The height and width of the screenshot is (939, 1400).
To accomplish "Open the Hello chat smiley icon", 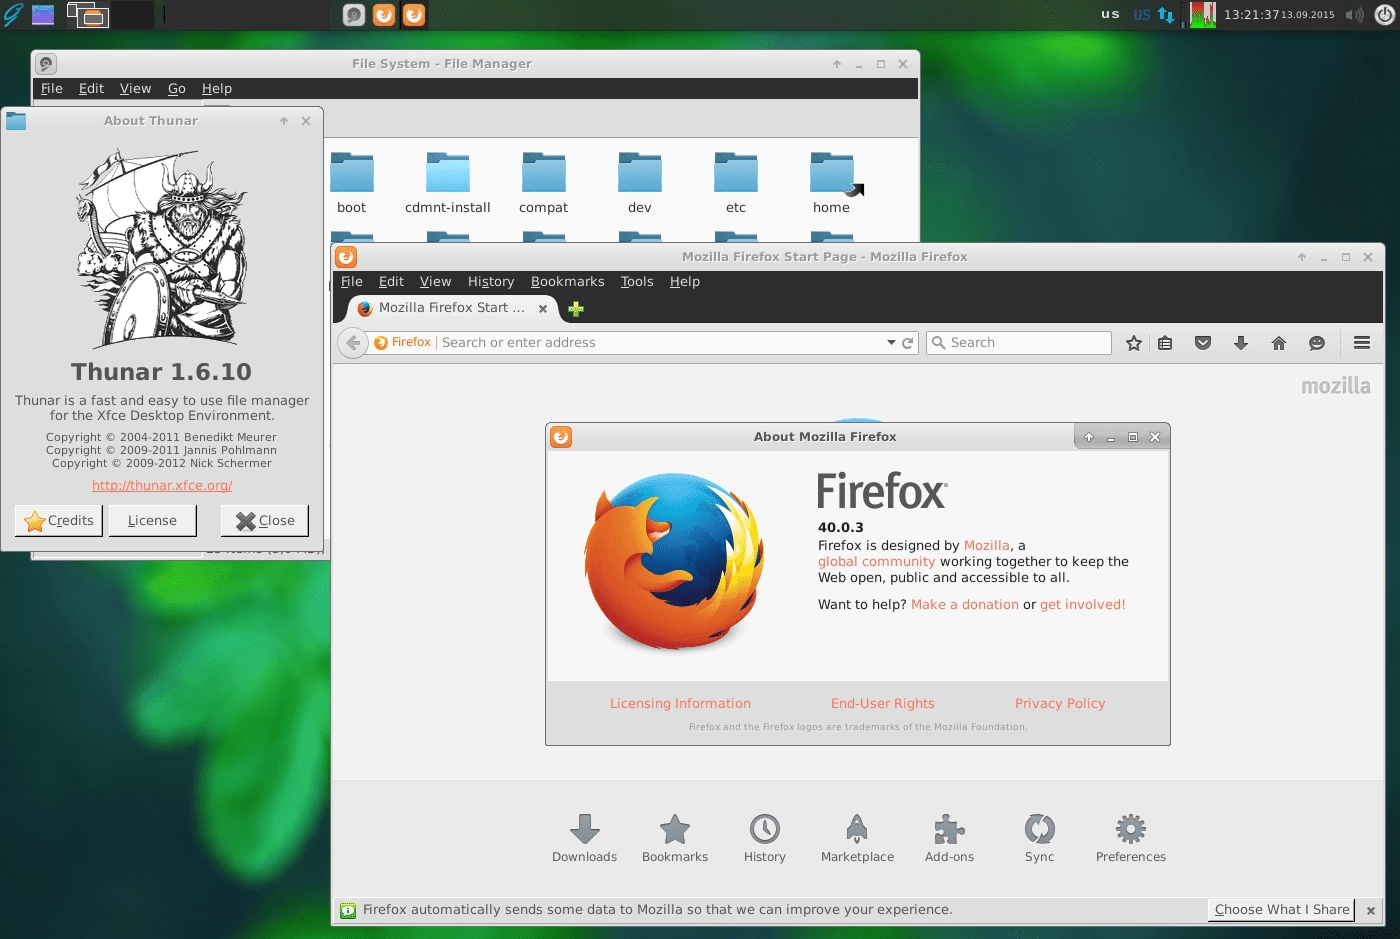I will 1317,343.
